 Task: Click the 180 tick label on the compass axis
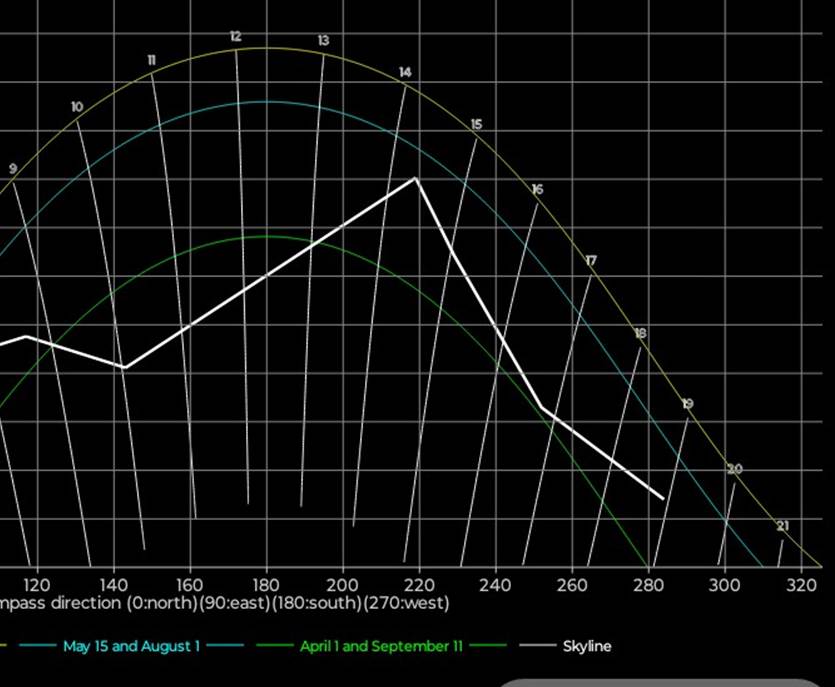coord(266,584)
